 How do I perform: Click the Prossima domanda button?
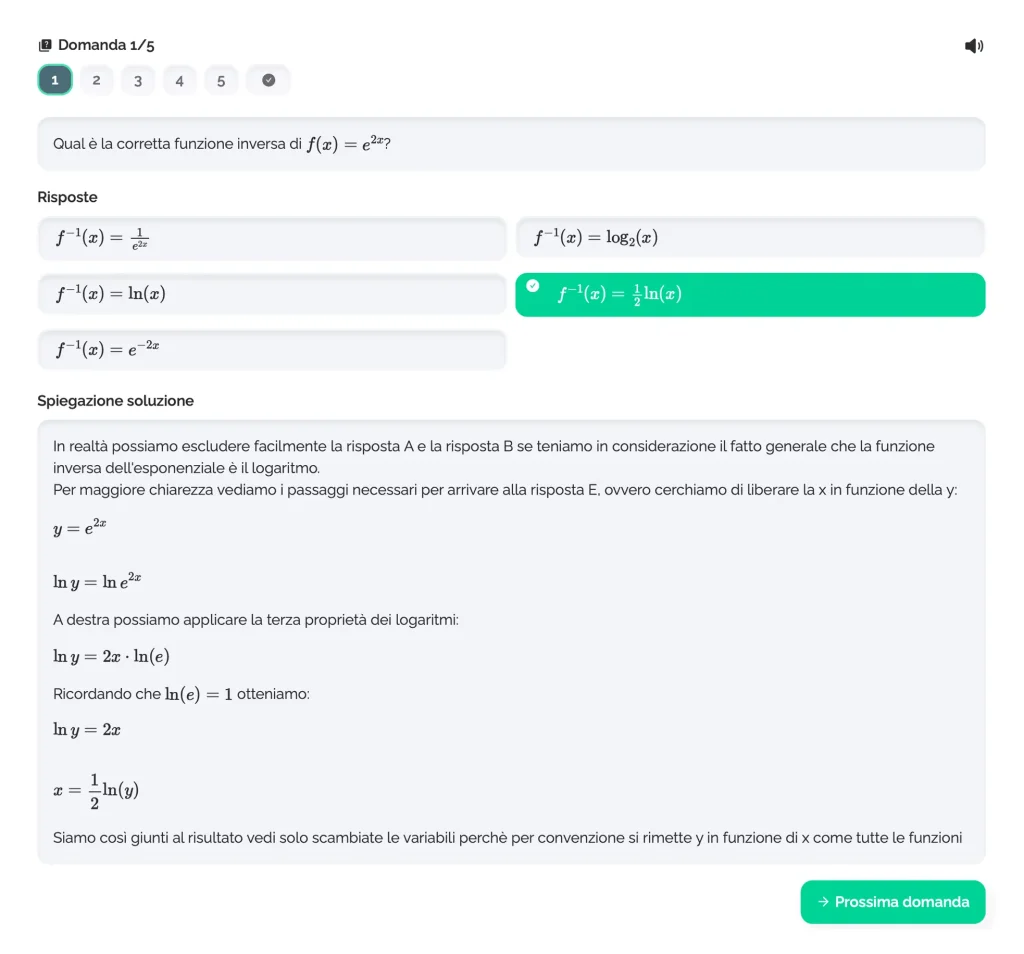[893, 902]
